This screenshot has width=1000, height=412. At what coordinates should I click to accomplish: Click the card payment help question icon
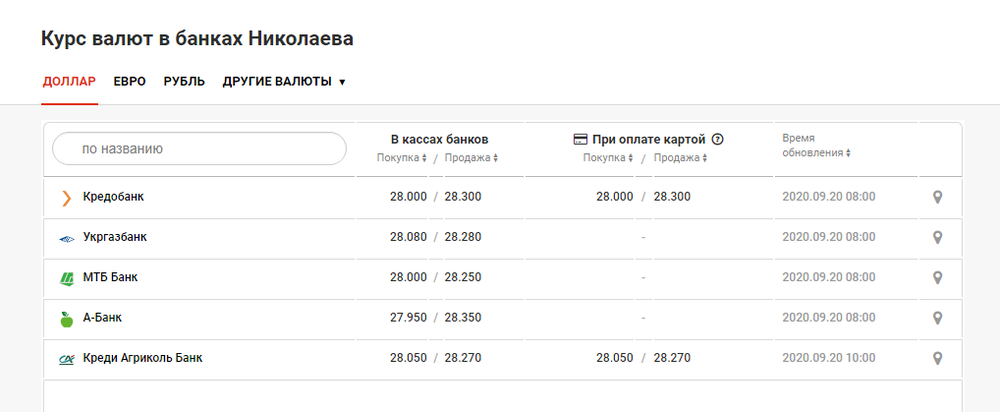[x=718, y=140]
